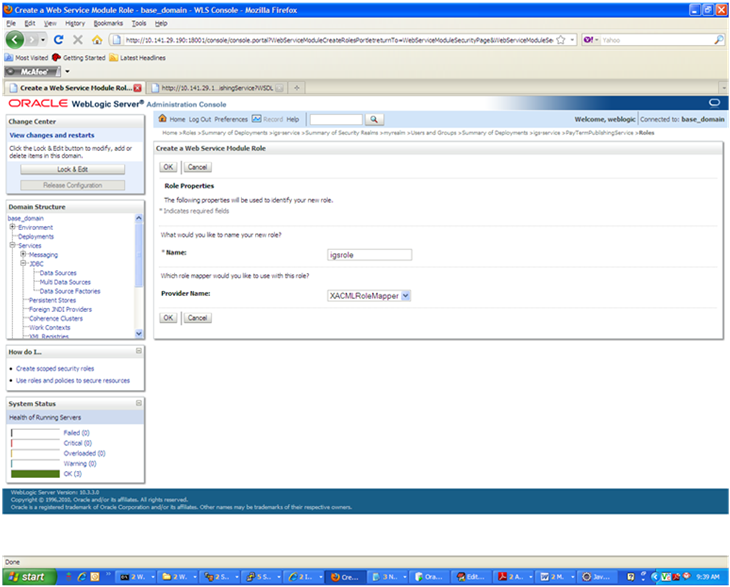The image size is (730, 587).
Task: Click the Help link in console toolbar
Action: [292, 119]
